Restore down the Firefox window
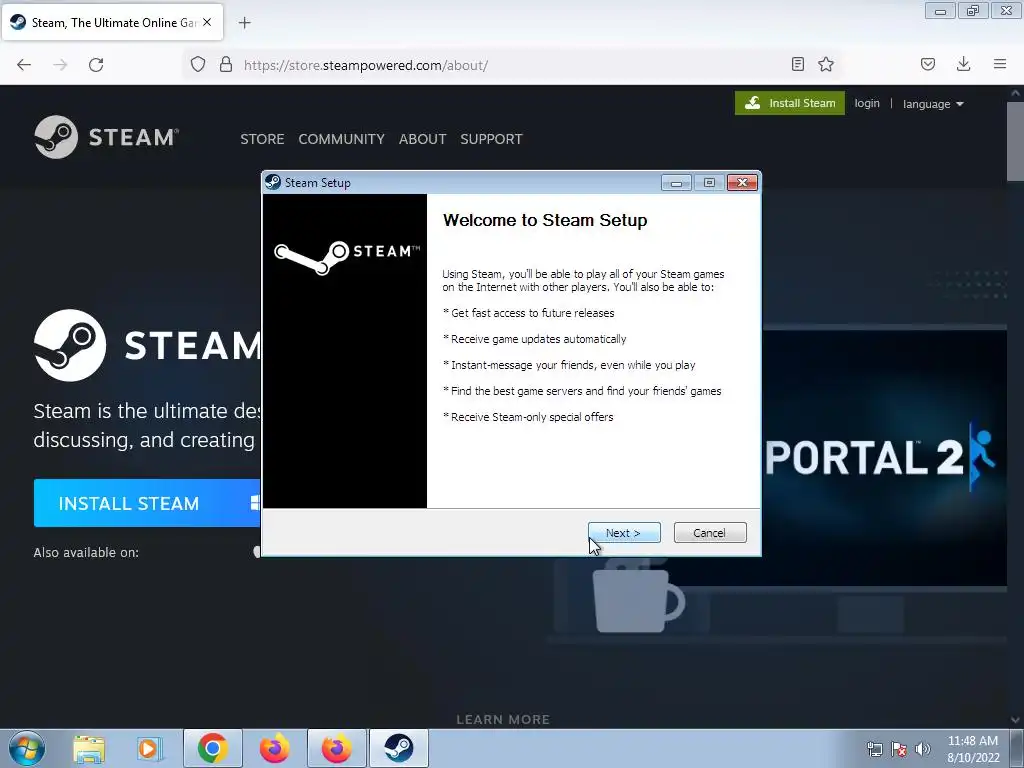Image resolution: width=1024 pixels, height=768 pixels. click(973, 11)
